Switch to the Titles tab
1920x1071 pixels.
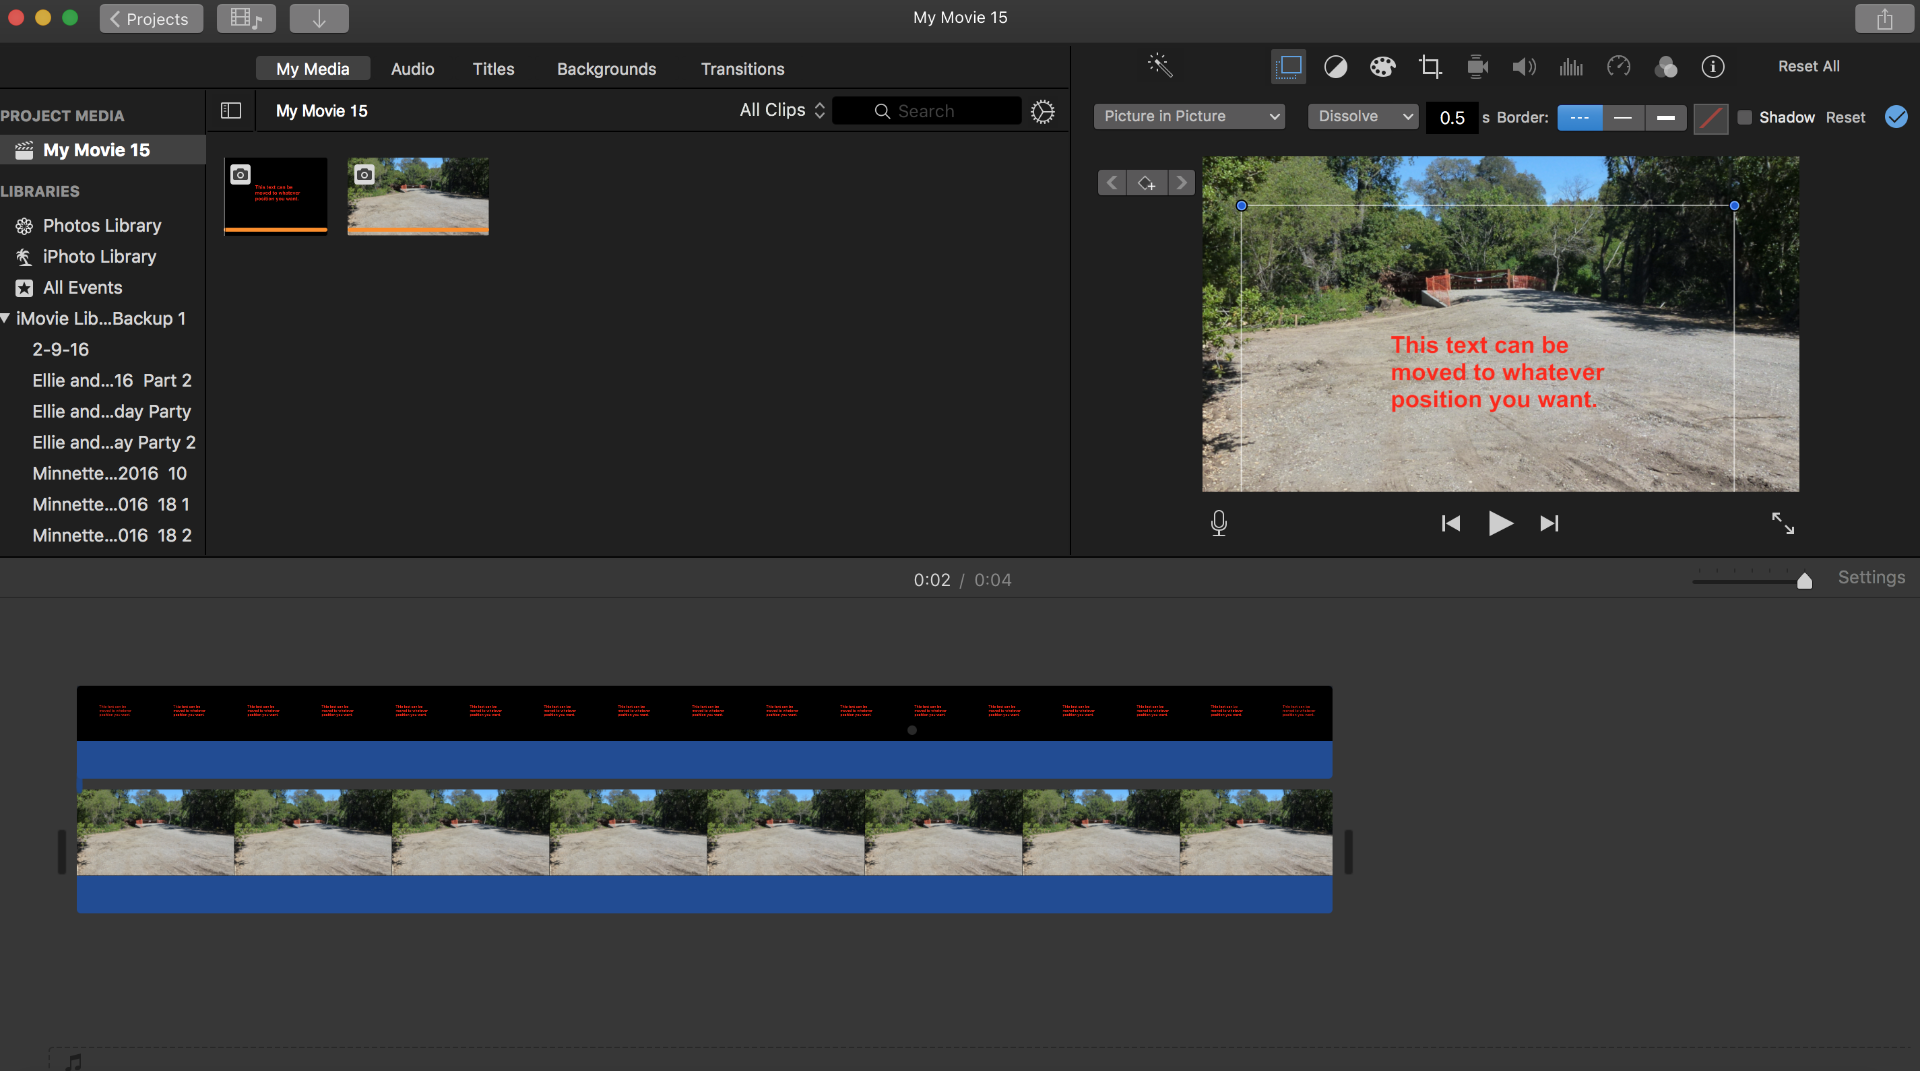493,69
